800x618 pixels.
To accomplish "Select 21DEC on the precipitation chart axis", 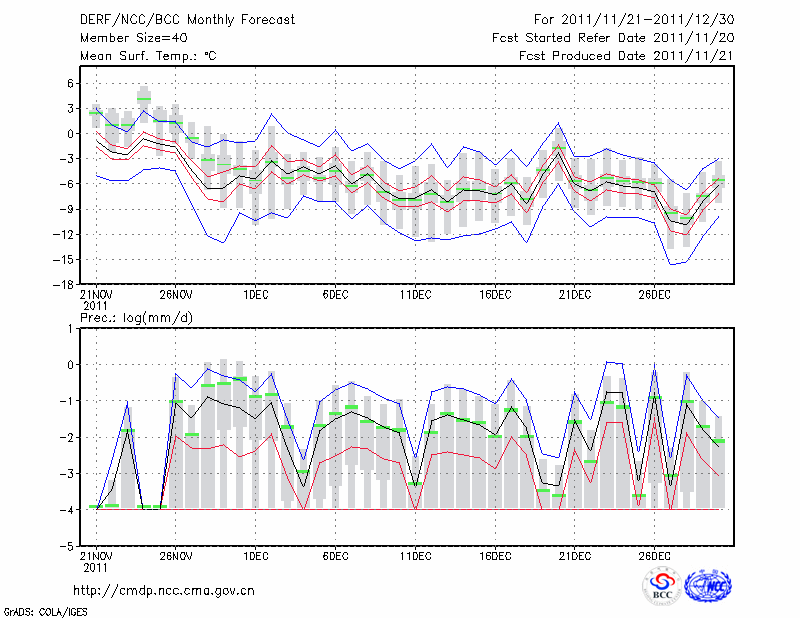I will [575, 556].
